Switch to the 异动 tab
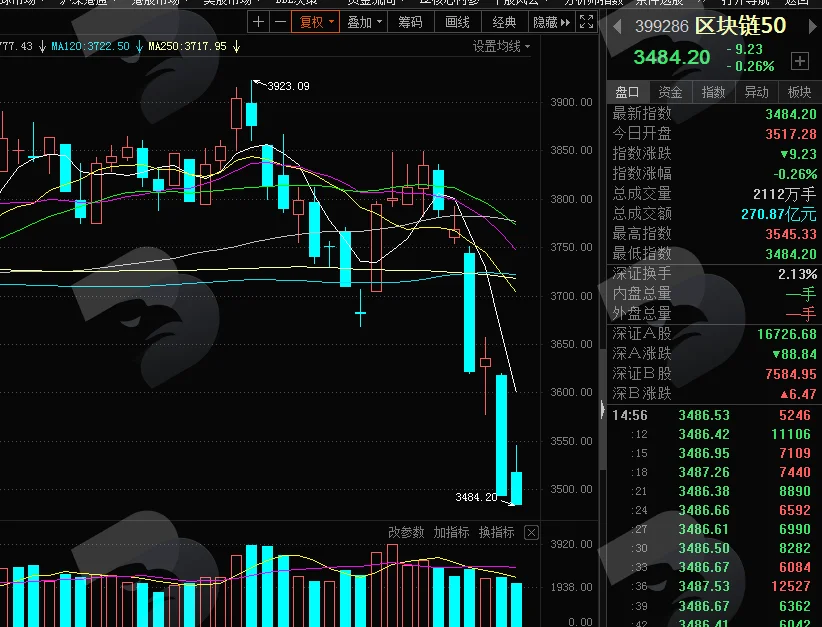Viewport: 822px width, 627px height. pyautogui.click(x=756, y=92)
